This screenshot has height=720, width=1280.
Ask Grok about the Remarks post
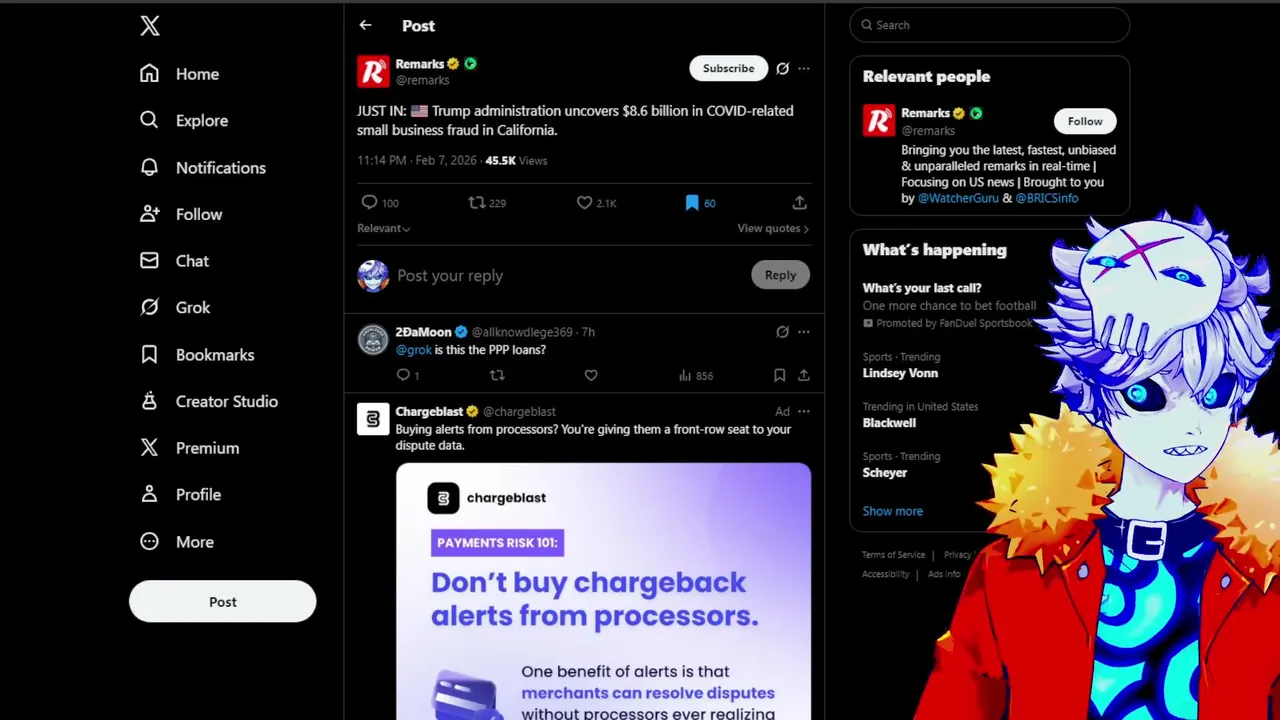click(x=782, y=68)
